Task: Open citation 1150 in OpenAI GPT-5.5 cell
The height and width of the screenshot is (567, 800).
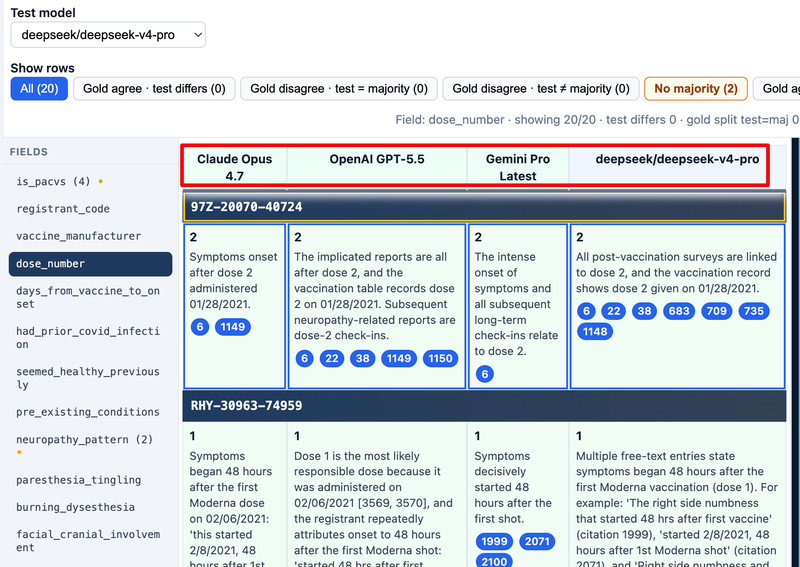Action: (x=440, y=358)
